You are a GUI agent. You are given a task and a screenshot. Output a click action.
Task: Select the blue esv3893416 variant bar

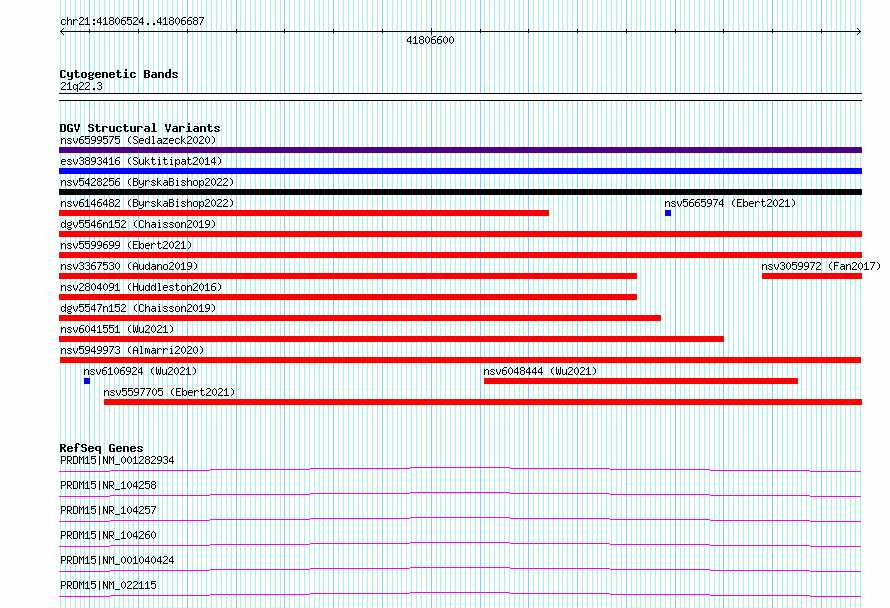coord(460,171)
